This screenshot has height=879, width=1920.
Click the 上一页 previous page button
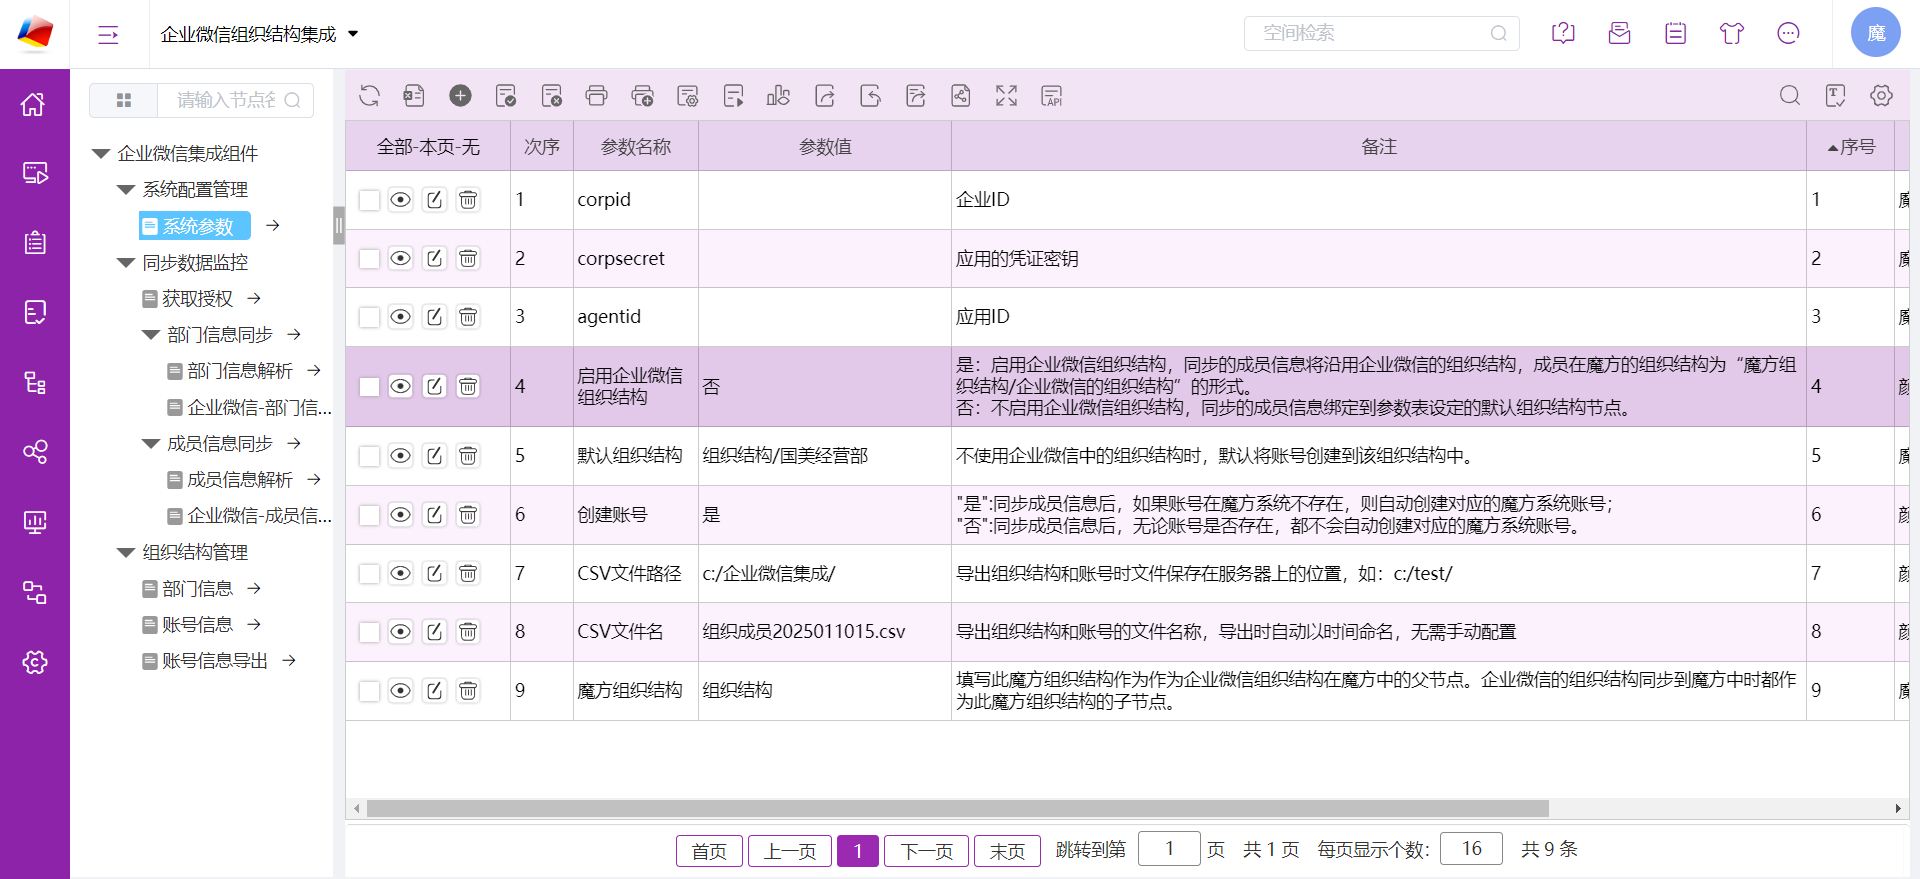(790, 851)
